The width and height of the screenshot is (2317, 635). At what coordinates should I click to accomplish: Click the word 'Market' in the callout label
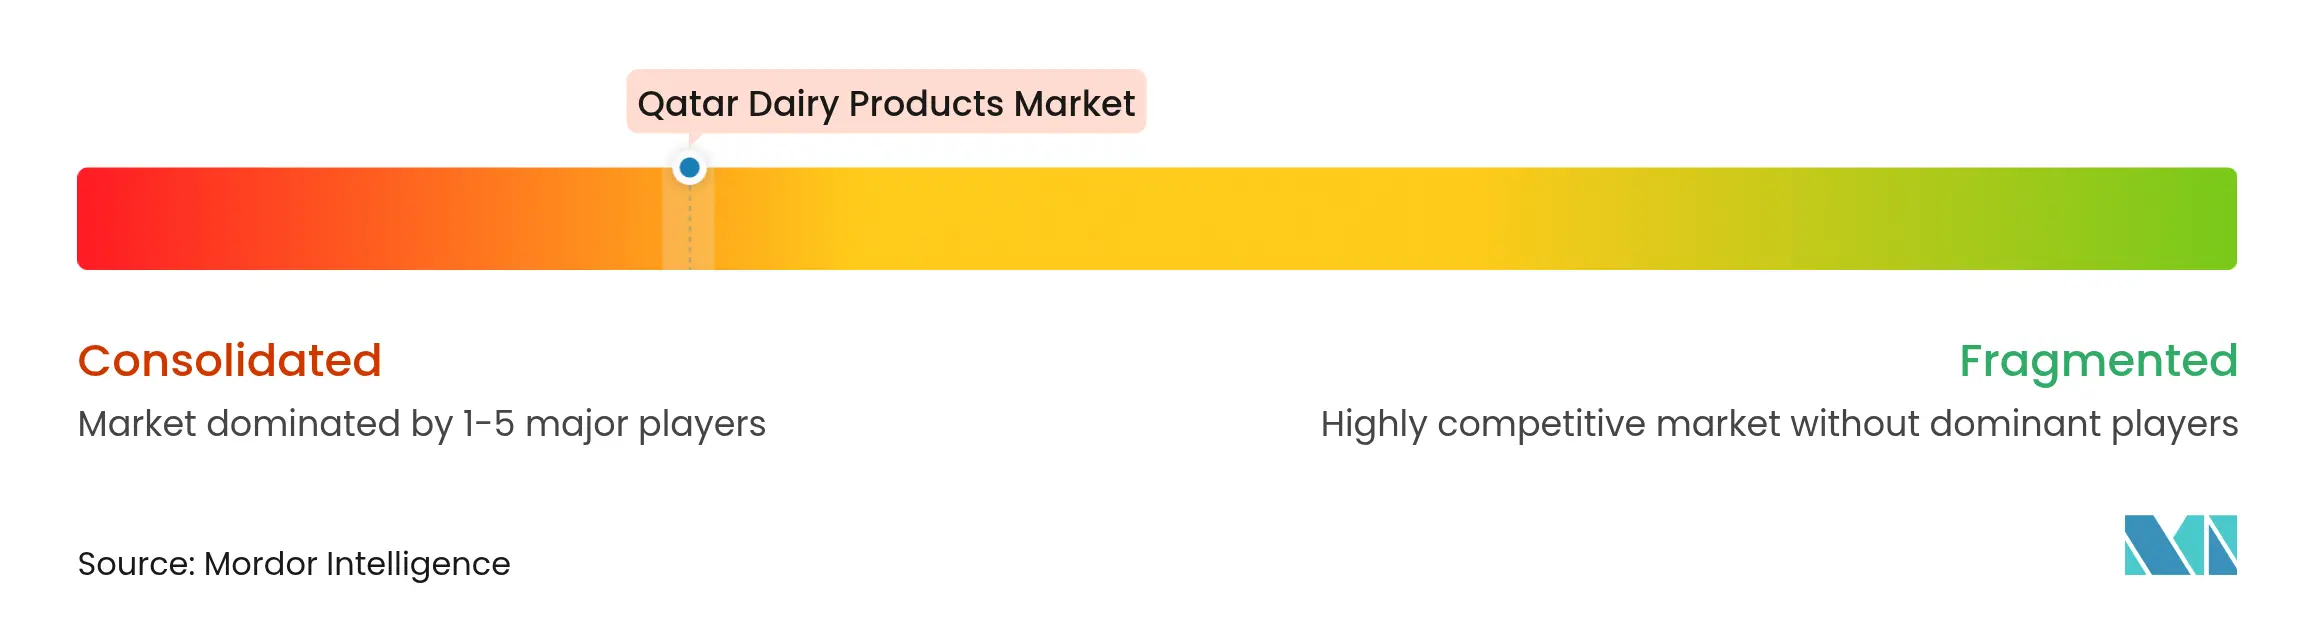click(1074, 104)
